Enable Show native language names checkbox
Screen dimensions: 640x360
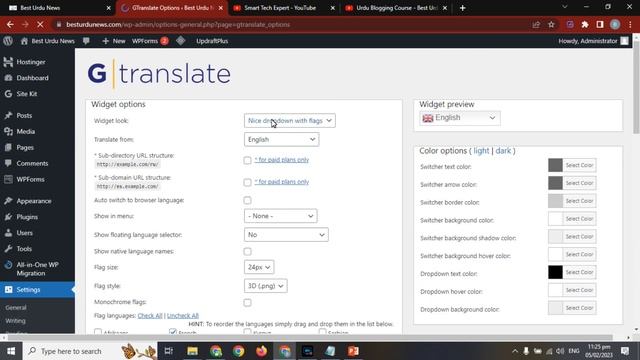247,251
